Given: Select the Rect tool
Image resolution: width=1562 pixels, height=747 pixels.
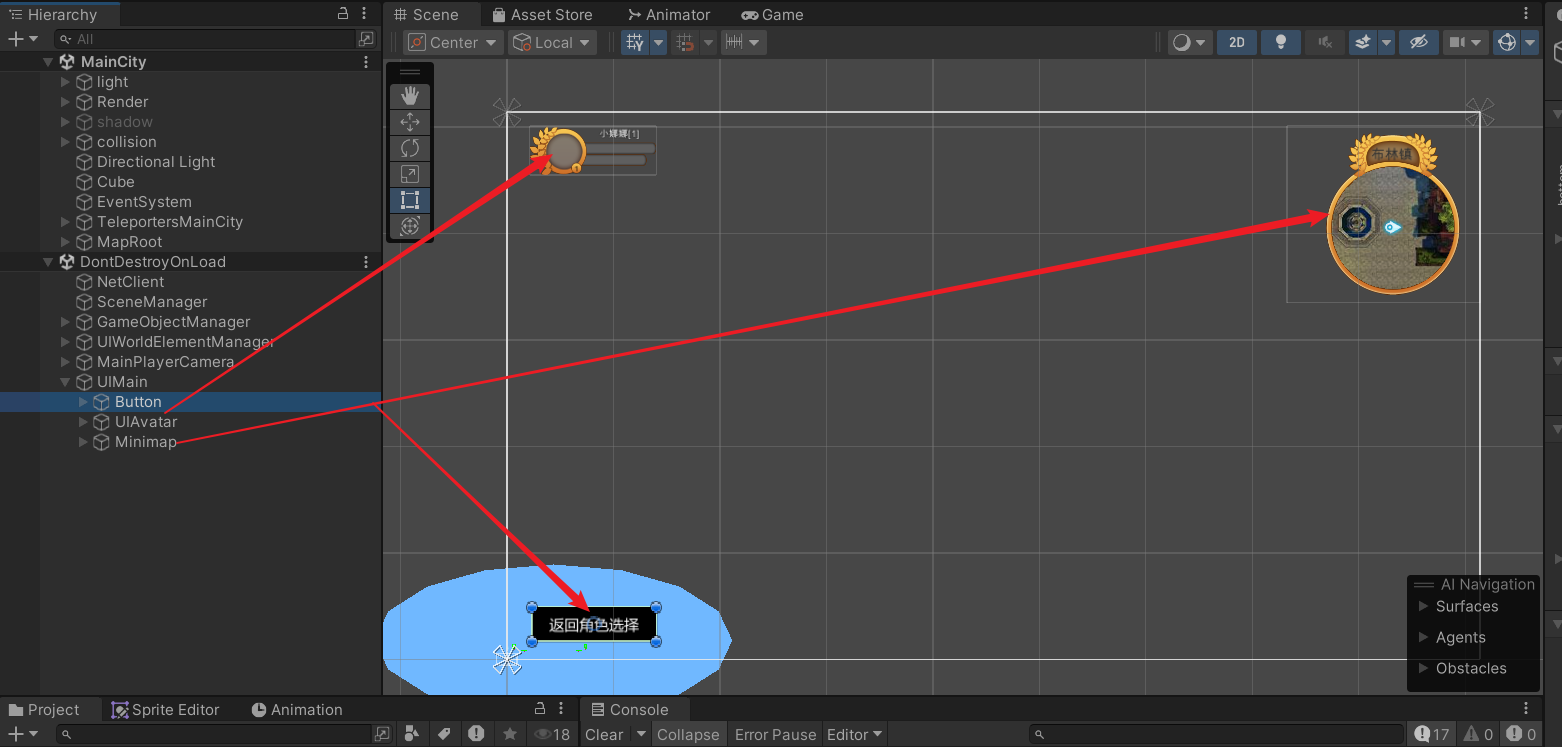Looking at the screenshot, I should [x=409, y=200].
